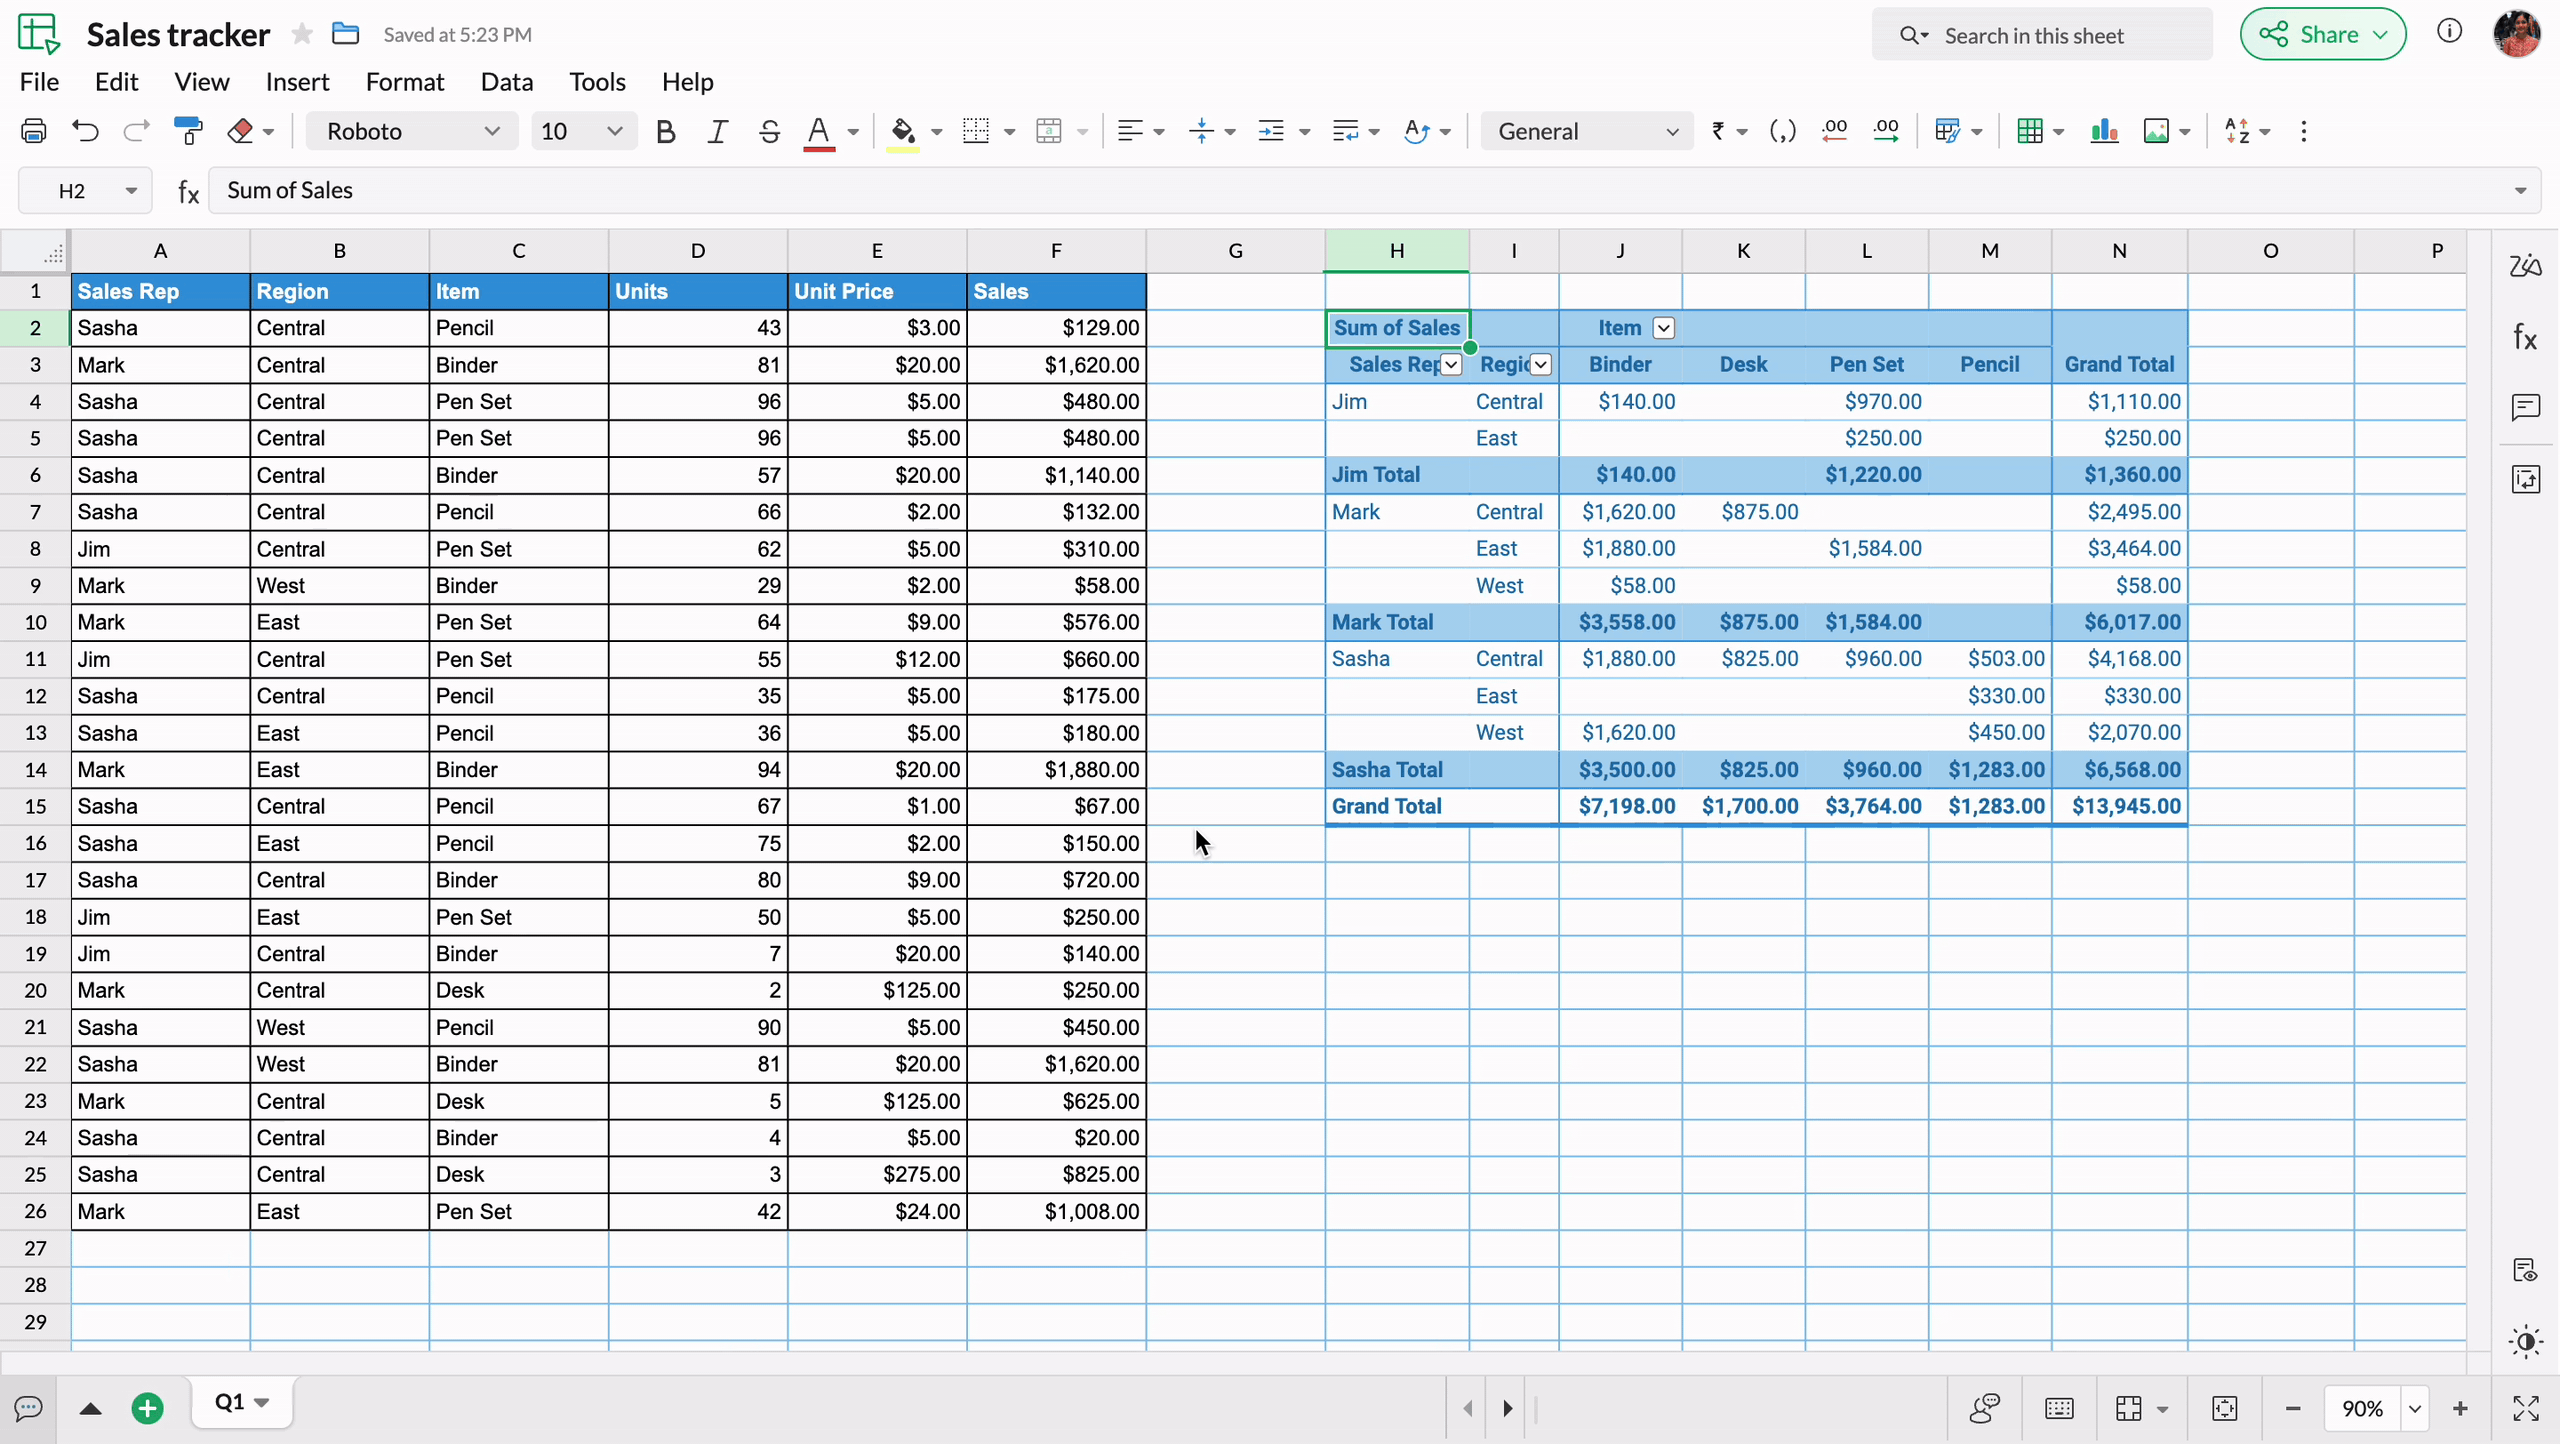Open the sort A-Z icon
Screen dimensions: 2560x1444
(x=2237, y=131)
